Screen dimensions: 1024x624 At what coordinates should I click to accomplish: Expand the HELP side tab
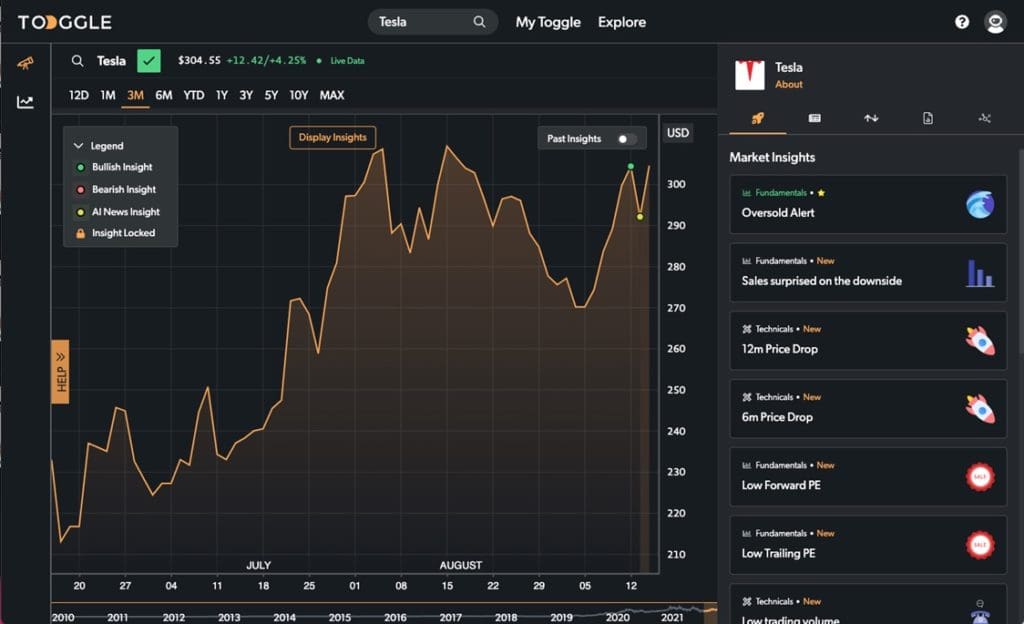60,371
